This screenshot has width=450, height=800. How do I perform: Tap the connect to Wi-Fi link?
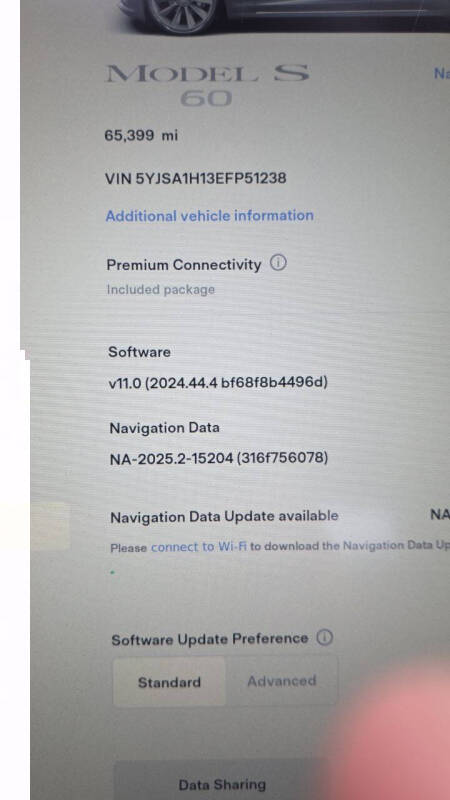[x=199, y=547]
